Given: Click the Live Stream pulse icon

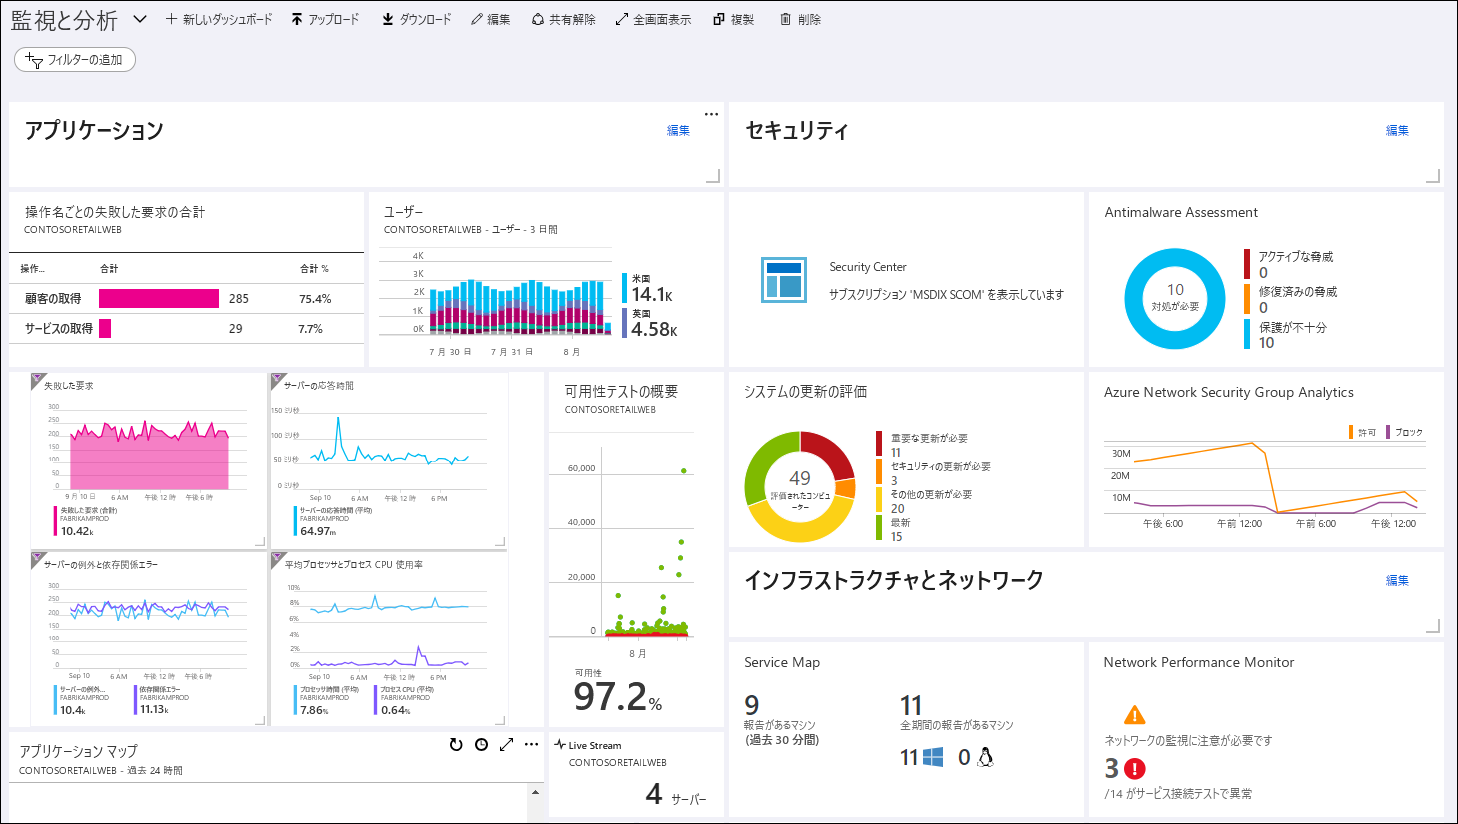Looking at the screenshot, I should (x=560, y=745).
